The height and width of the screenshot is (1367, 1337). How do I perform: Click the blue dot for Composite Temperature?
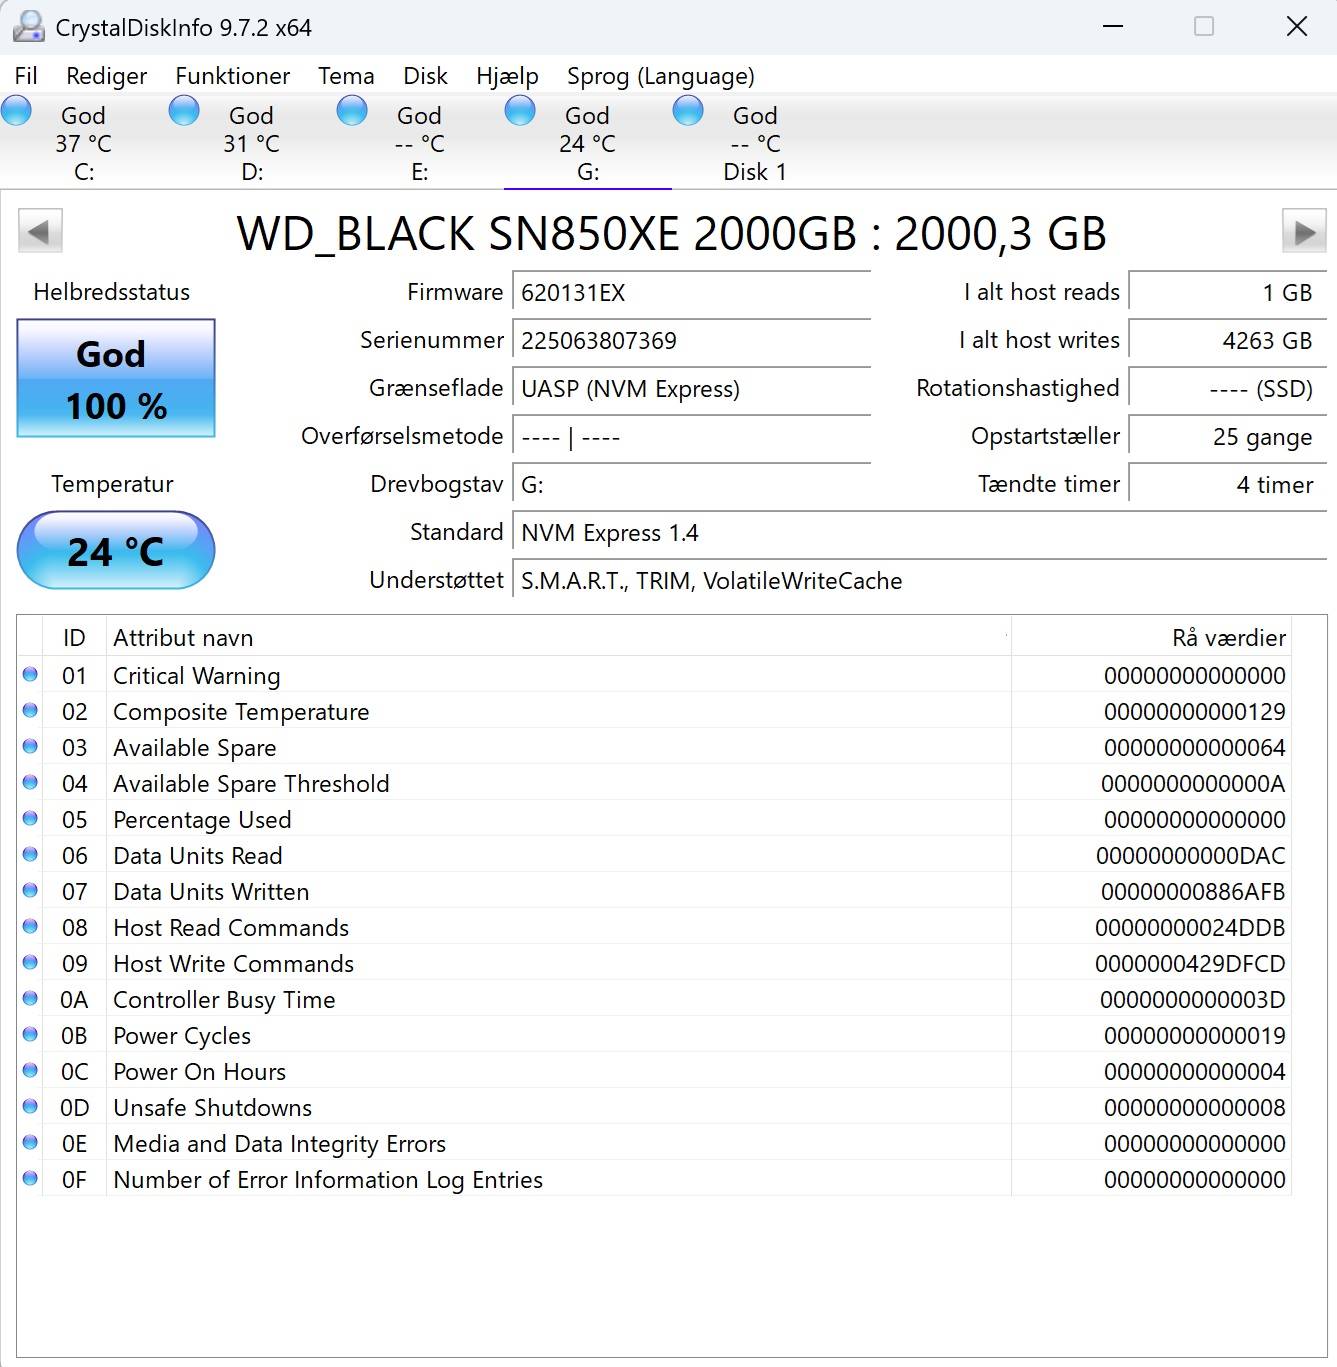(x=30, y=711)
